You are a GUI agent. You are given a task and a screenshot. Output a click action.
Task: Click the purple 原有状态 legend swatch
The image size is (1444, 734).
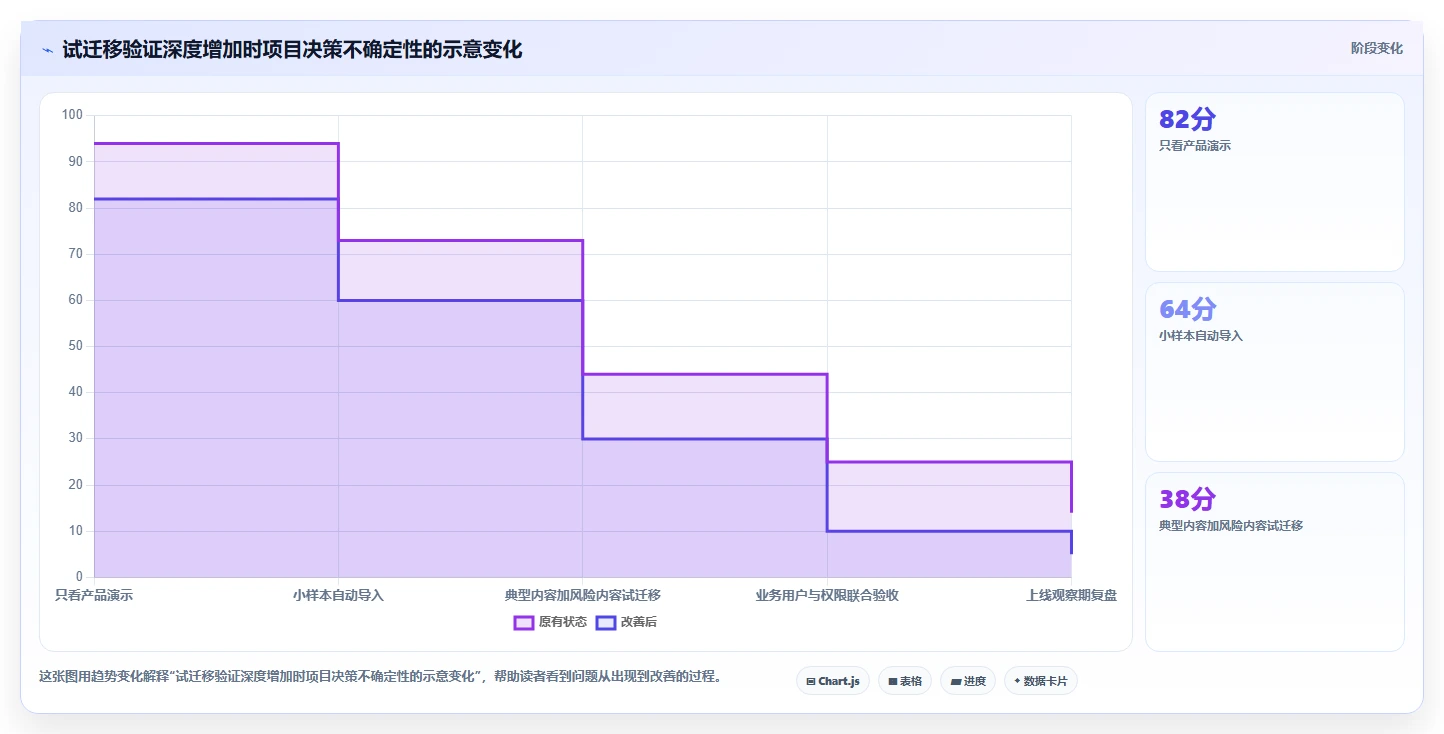(524, 622)
